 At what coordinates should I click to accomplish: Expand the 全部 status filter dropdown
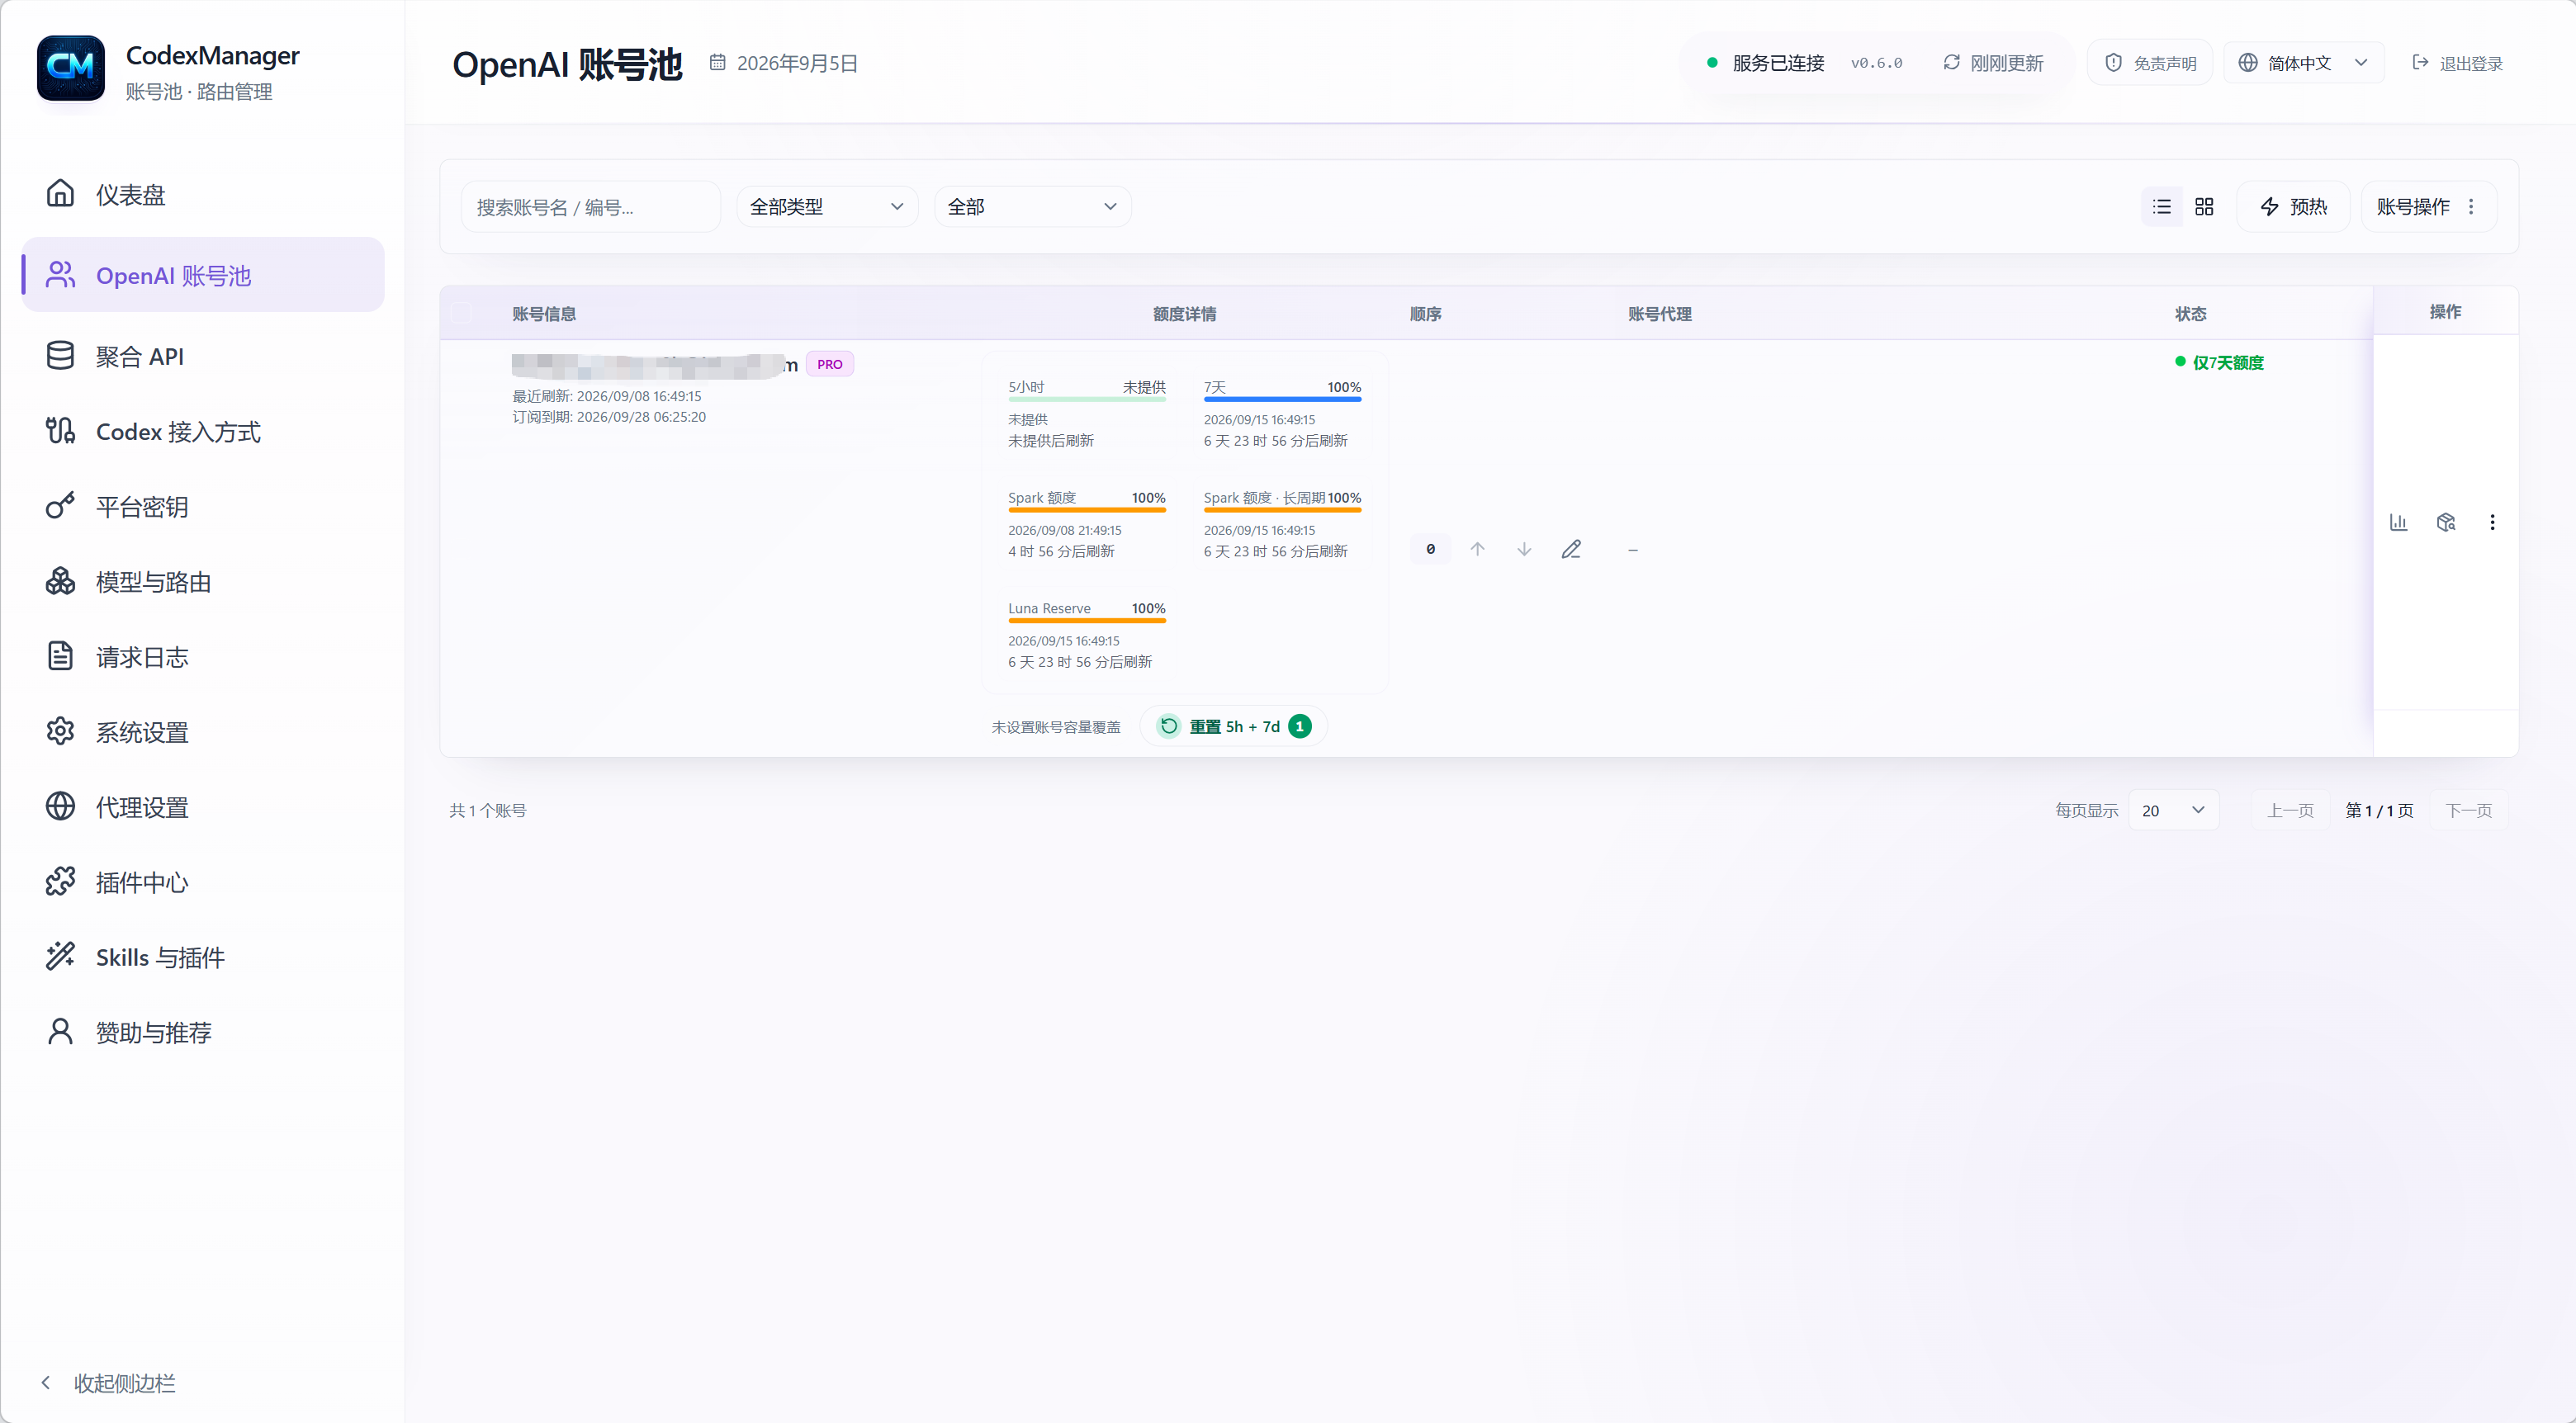[x=1032, y=206]
